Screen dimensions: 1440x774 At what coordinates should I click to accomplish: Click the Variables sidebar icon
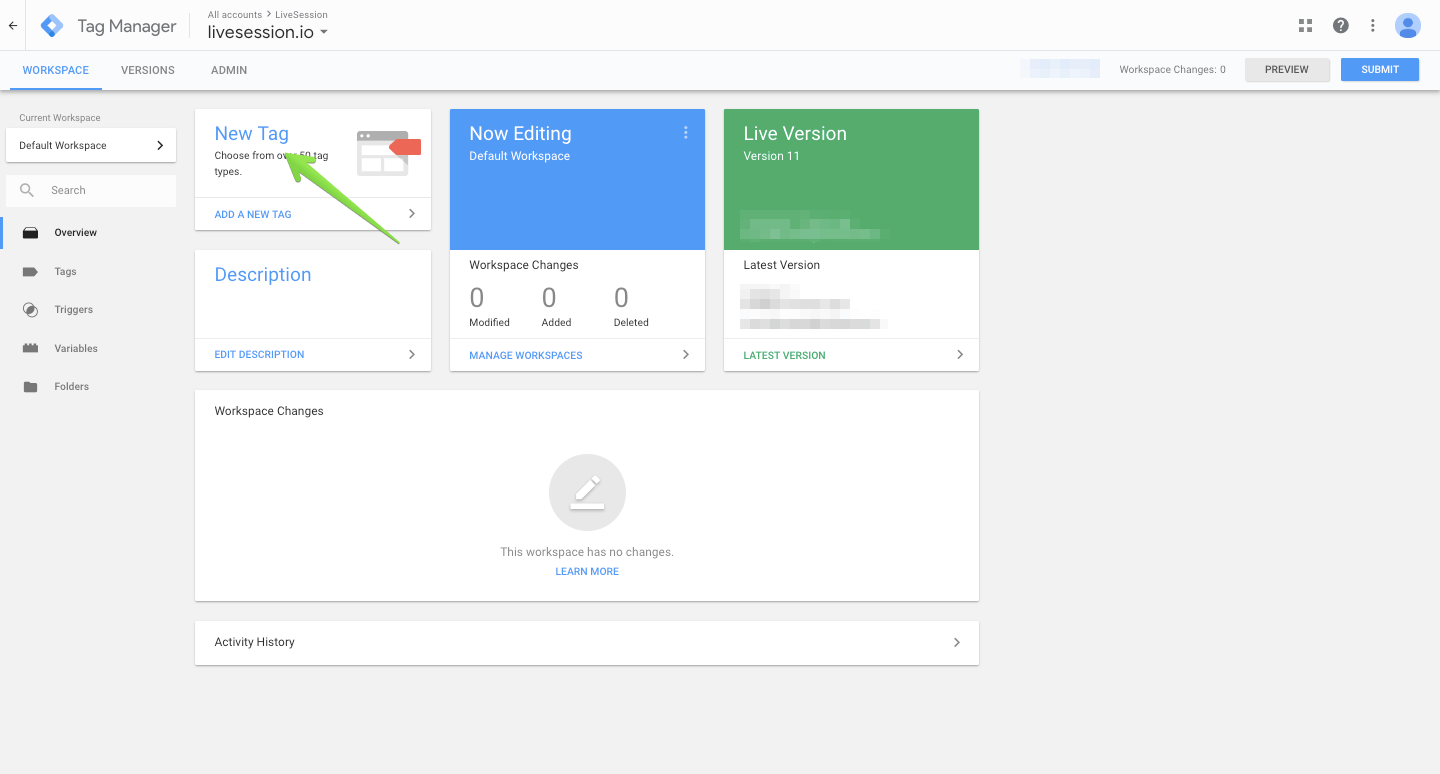pyautogui.click(x=31, y=349)
